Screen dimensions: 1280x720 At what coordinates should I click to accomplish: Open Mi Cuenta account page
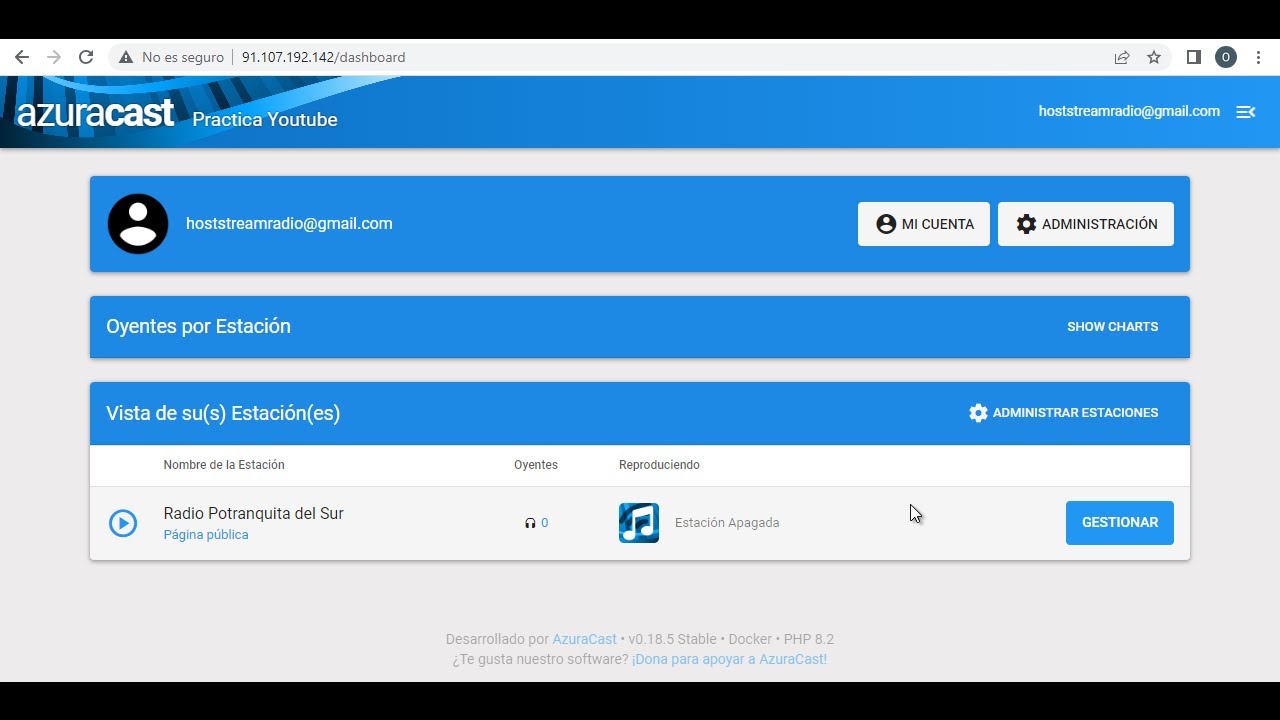point(924,224)
